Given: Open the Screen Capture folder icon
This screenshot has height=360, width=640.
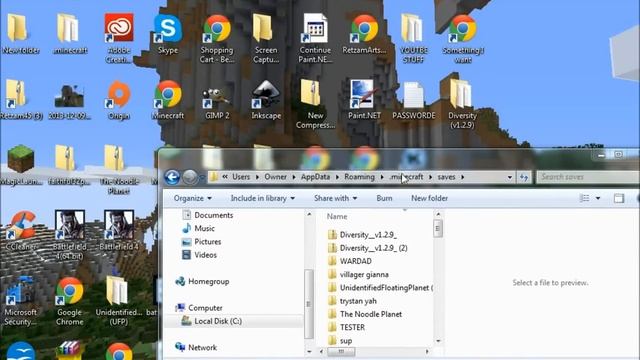Looking at the screenshot, I should [266, 39].
